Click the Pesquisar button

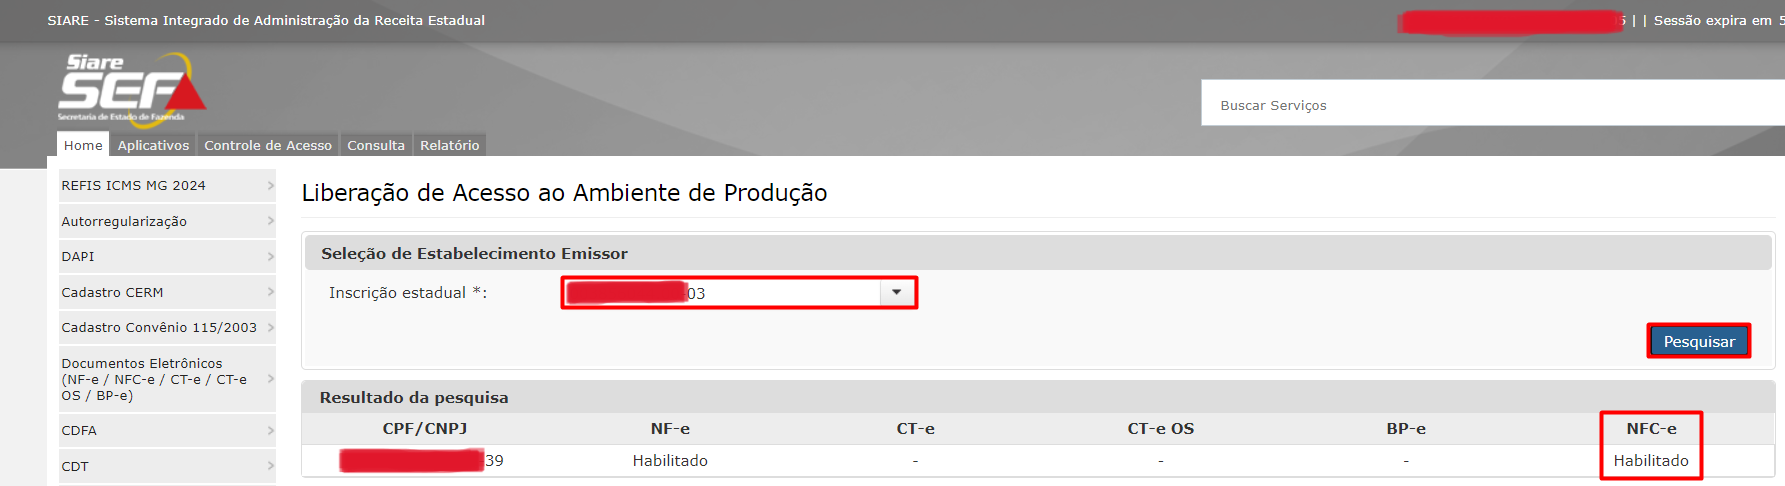coord(1698,341)
